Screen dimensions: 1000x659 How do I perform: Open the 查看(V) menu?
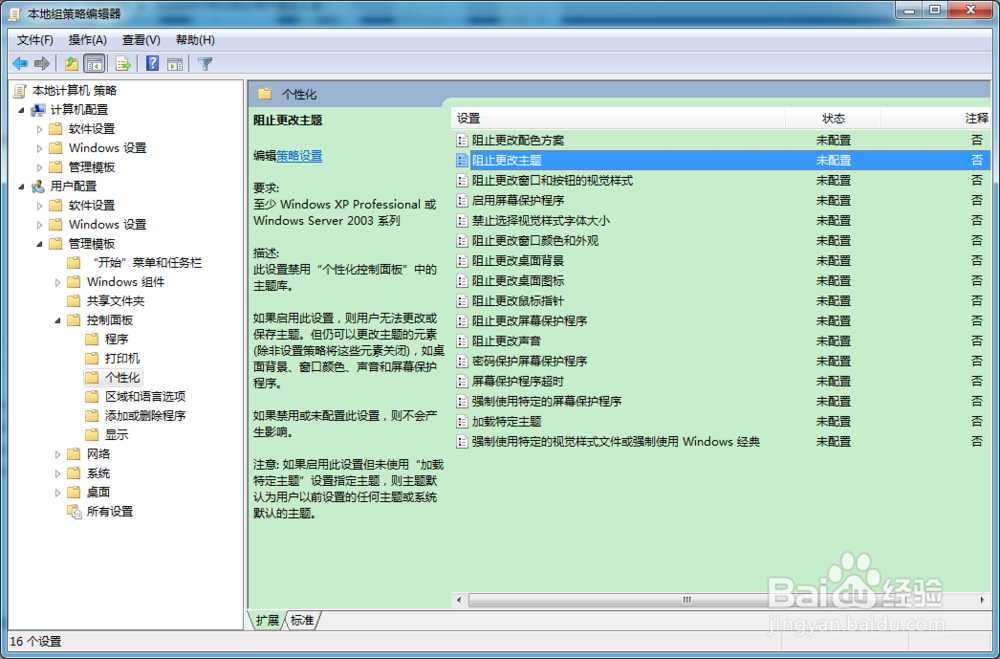pos(141,40)
